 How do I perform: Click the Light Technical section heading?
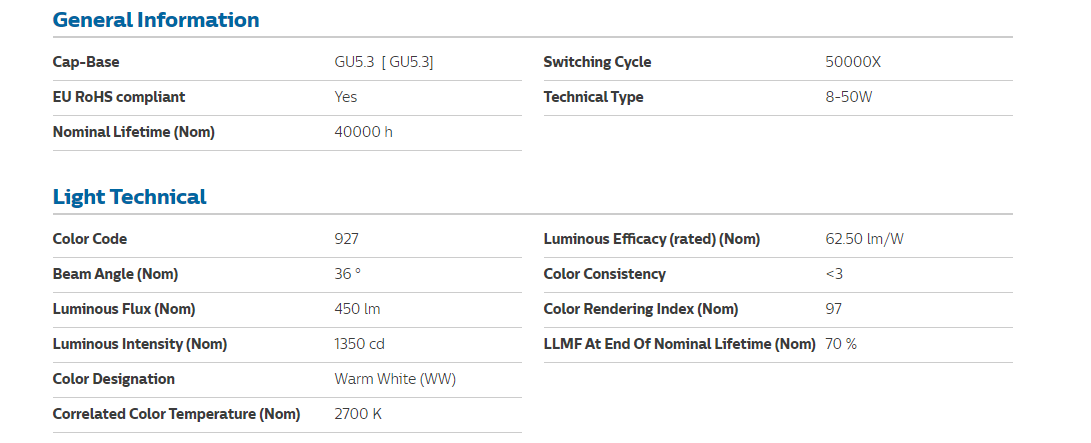pos(129,197)
